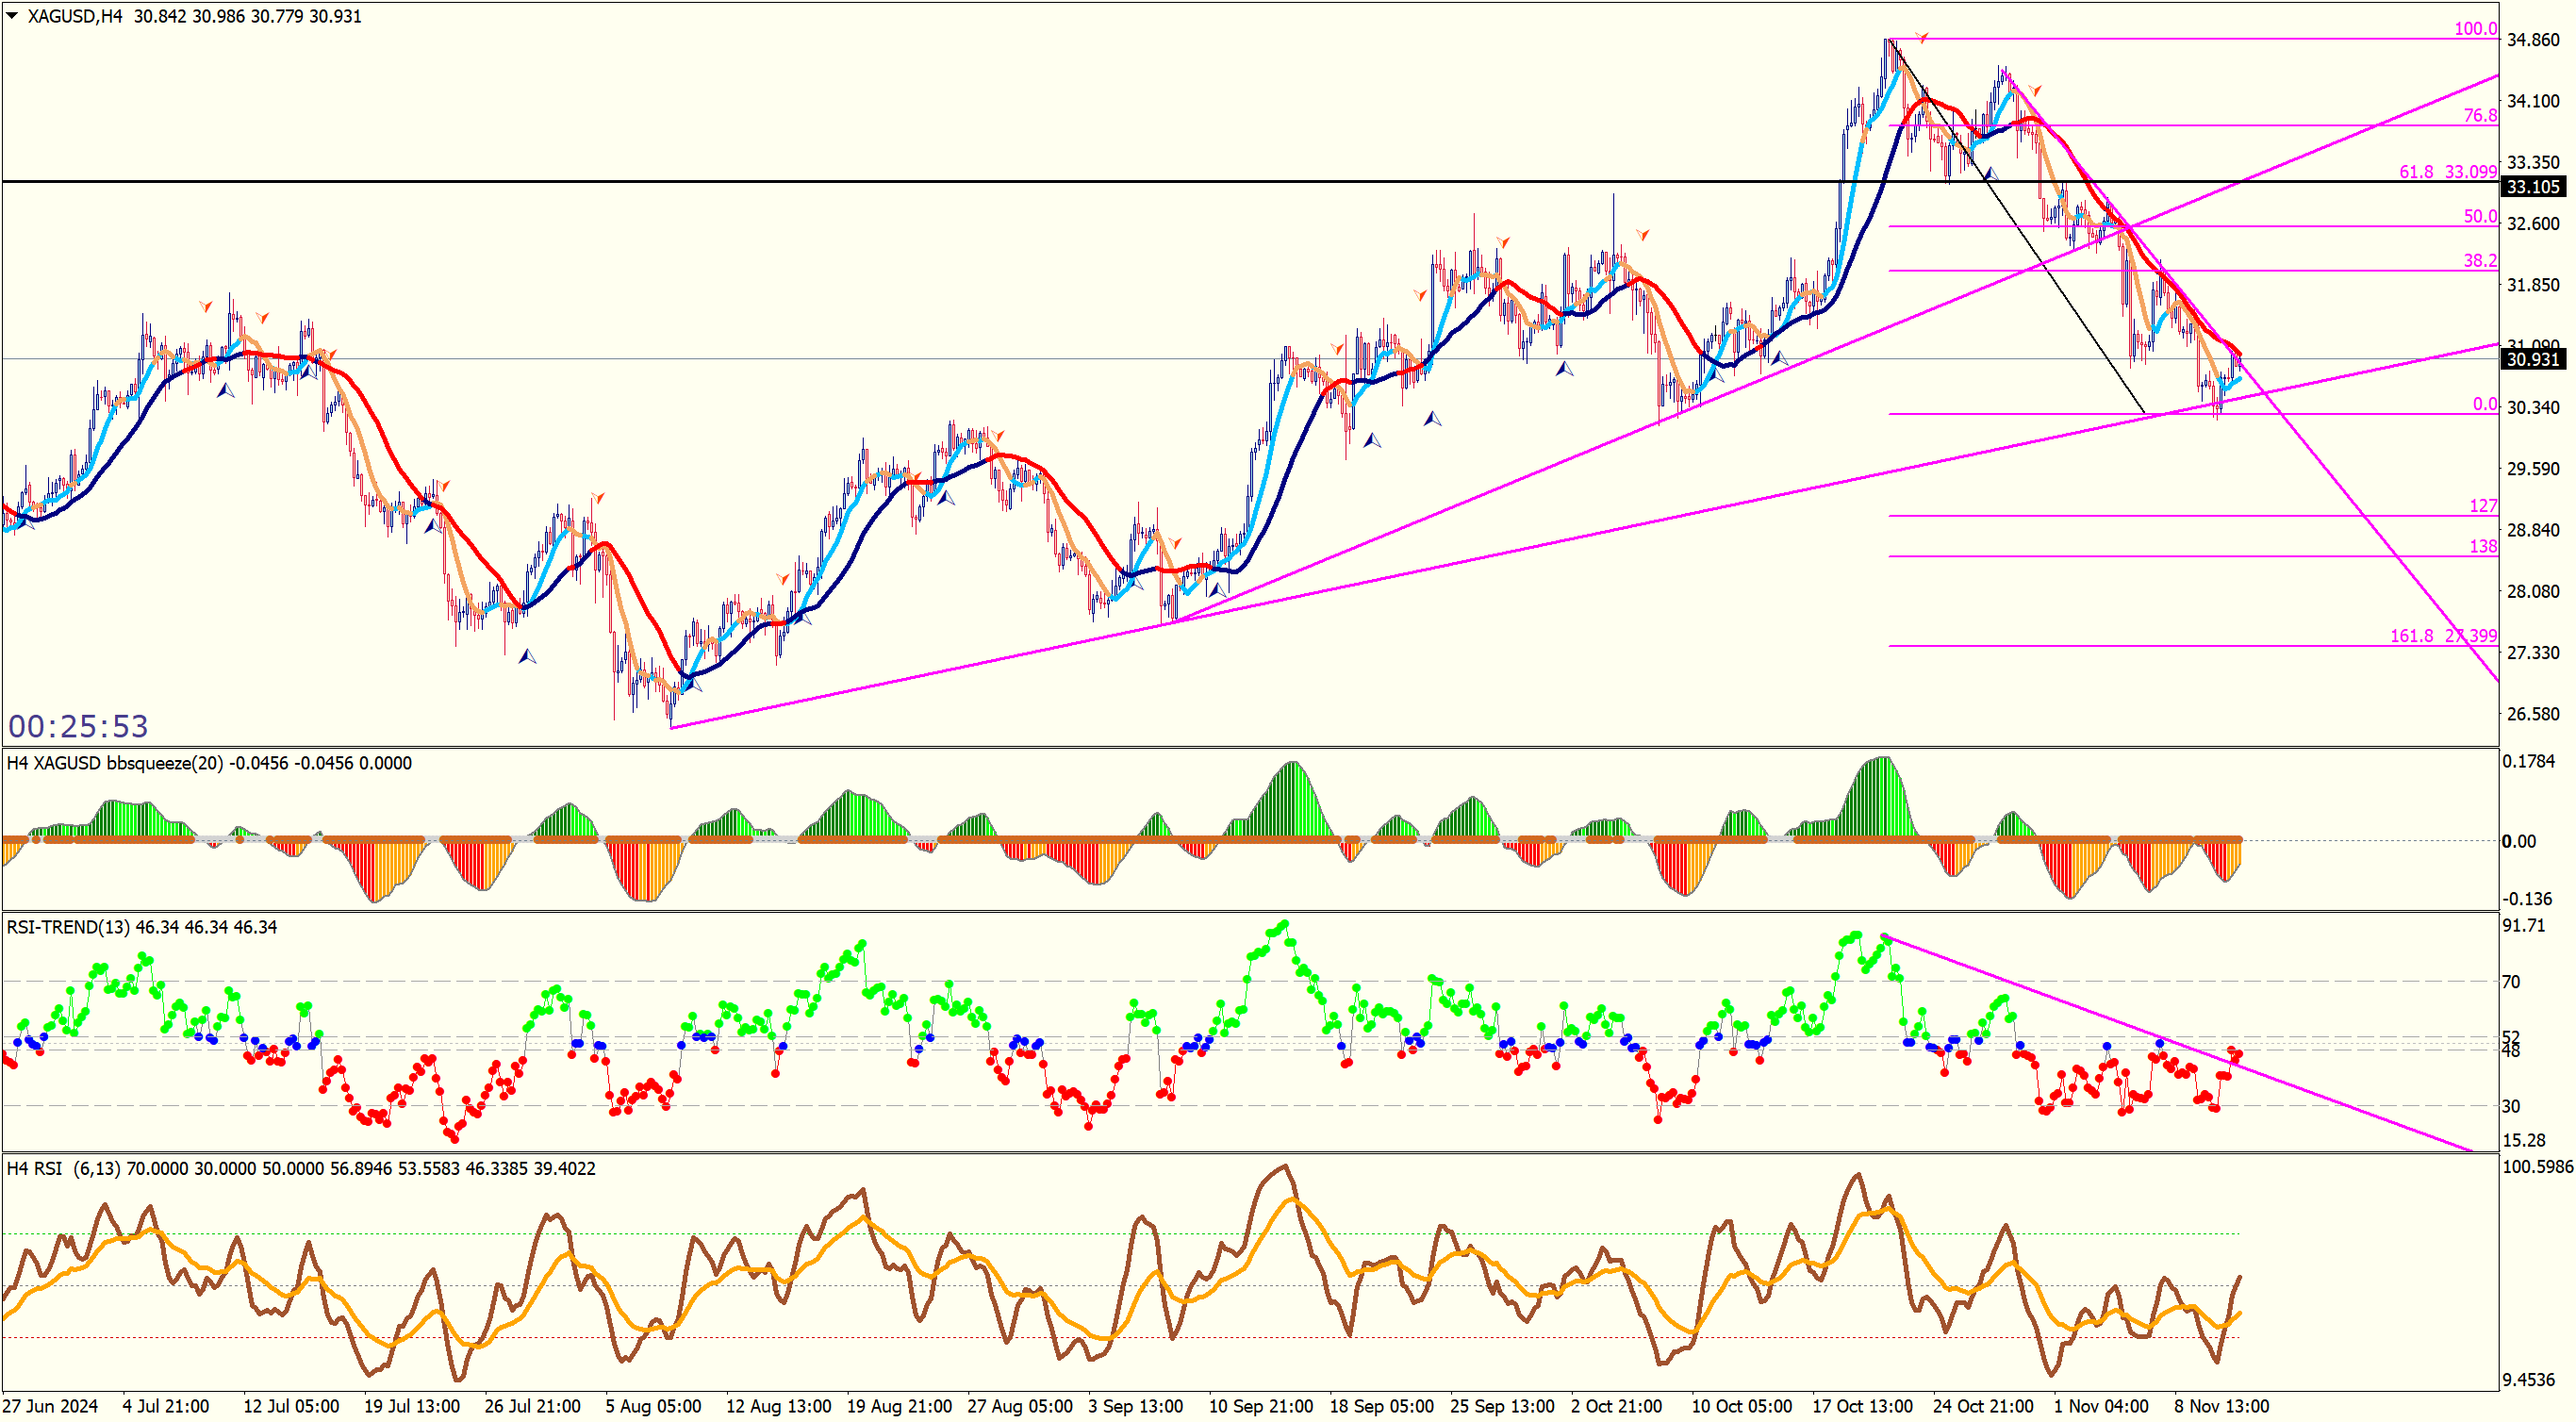
Task: Select the navy up arrow below the late-July low
Action: [x=527, y=656]
